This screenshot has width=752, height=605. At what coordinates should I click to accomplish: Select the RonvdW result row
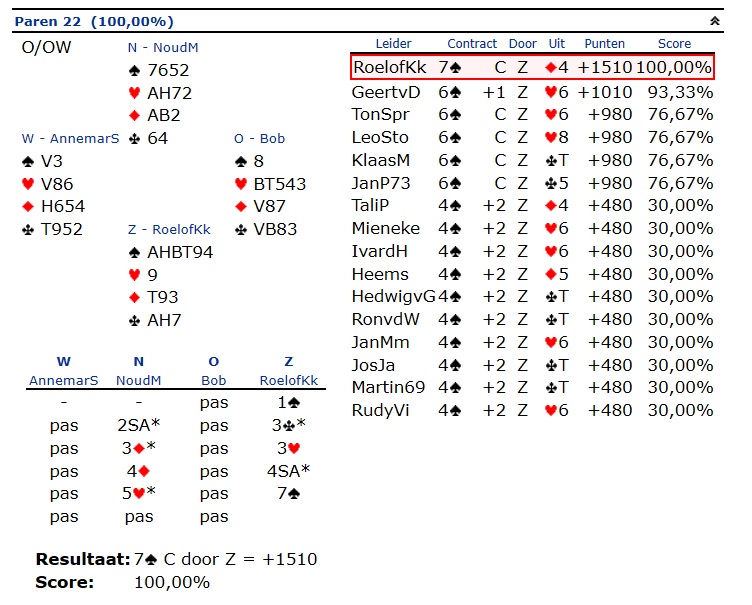[x=532, y=320]
